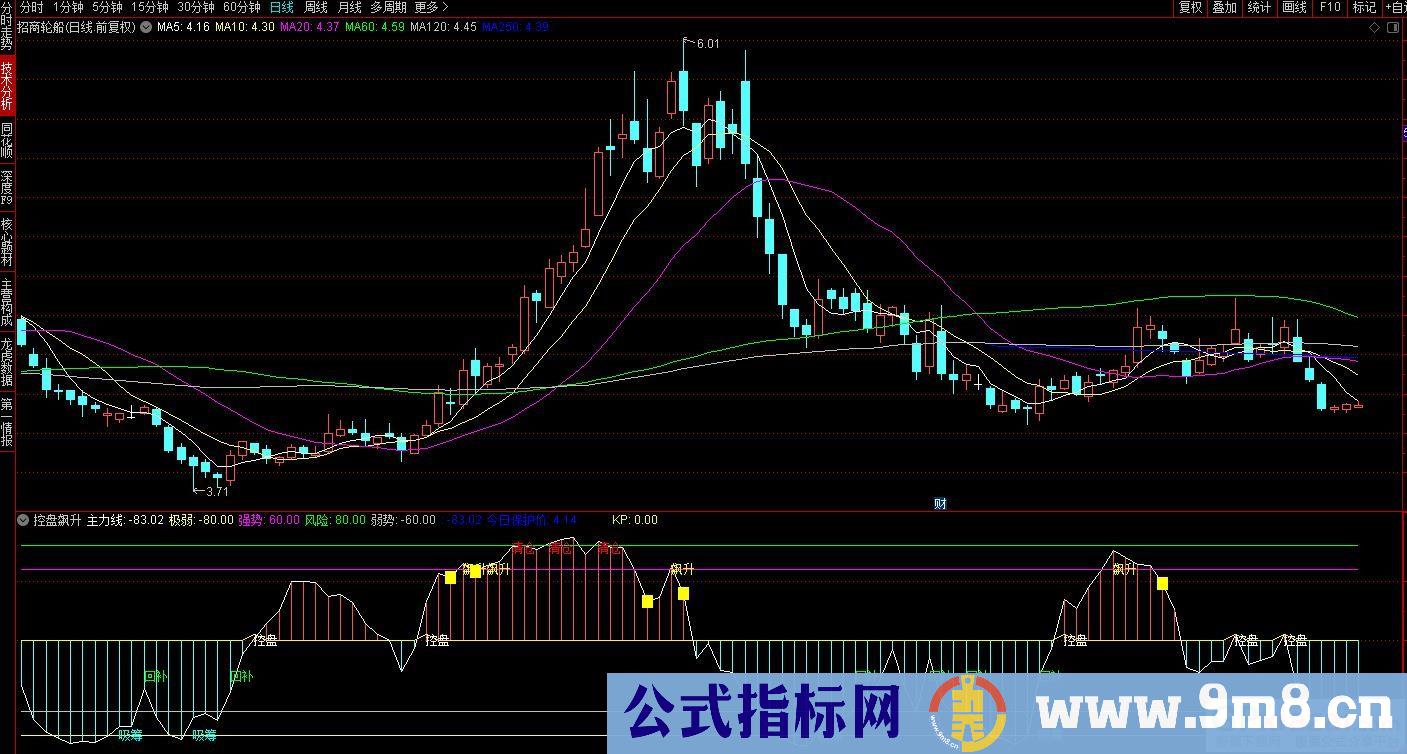The width and height of the screenshot is (1407, 754).
Task: Switch to the 1分钟 period
Action: click(68, 7)
